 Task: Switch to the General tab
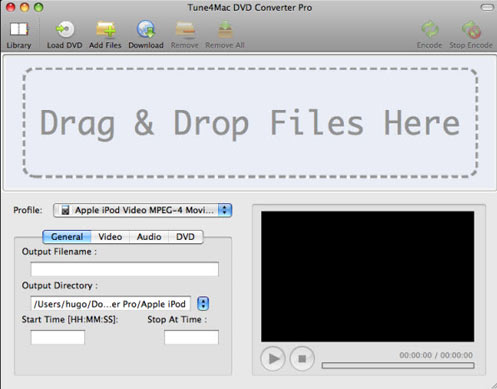click(67, 237)
